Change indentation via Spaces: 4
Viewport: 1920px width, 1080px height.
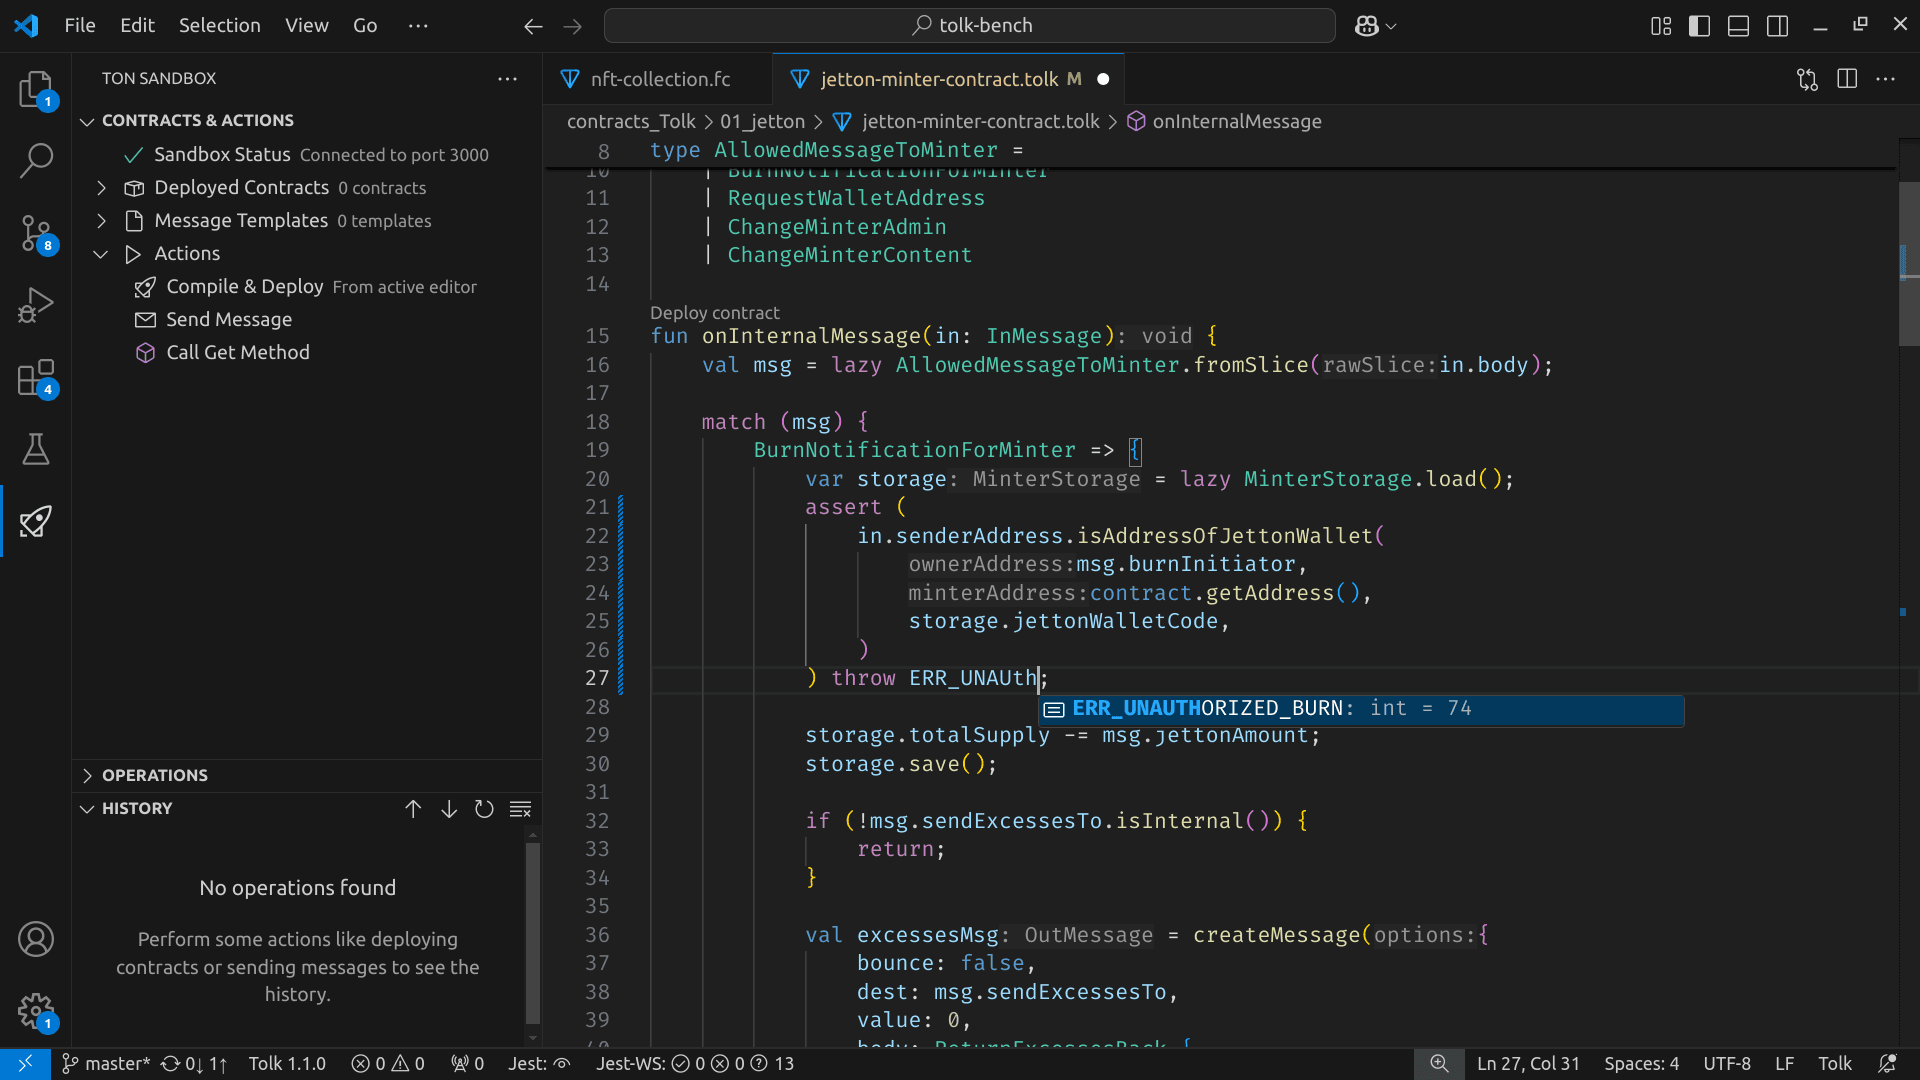tap(1641, 1064)
